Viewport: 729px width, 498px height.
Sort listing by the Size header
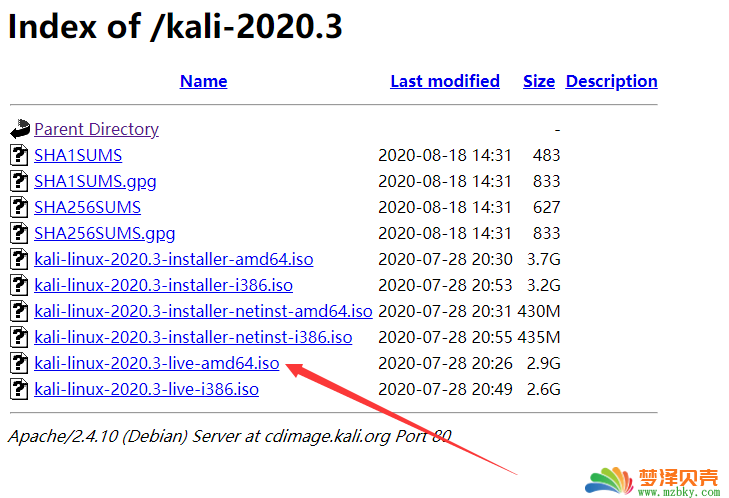(x=539, y=81)
